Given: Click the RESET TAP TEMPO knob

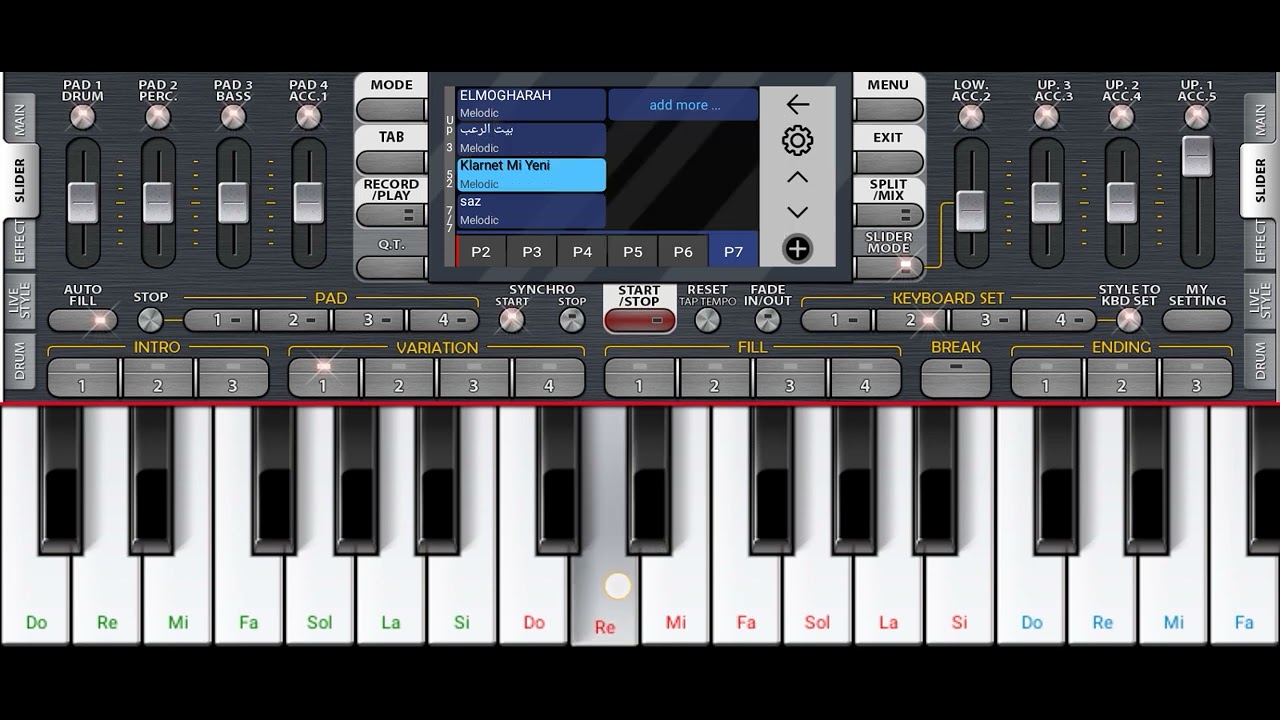Looking at the screenshot, I should point(707,320).
